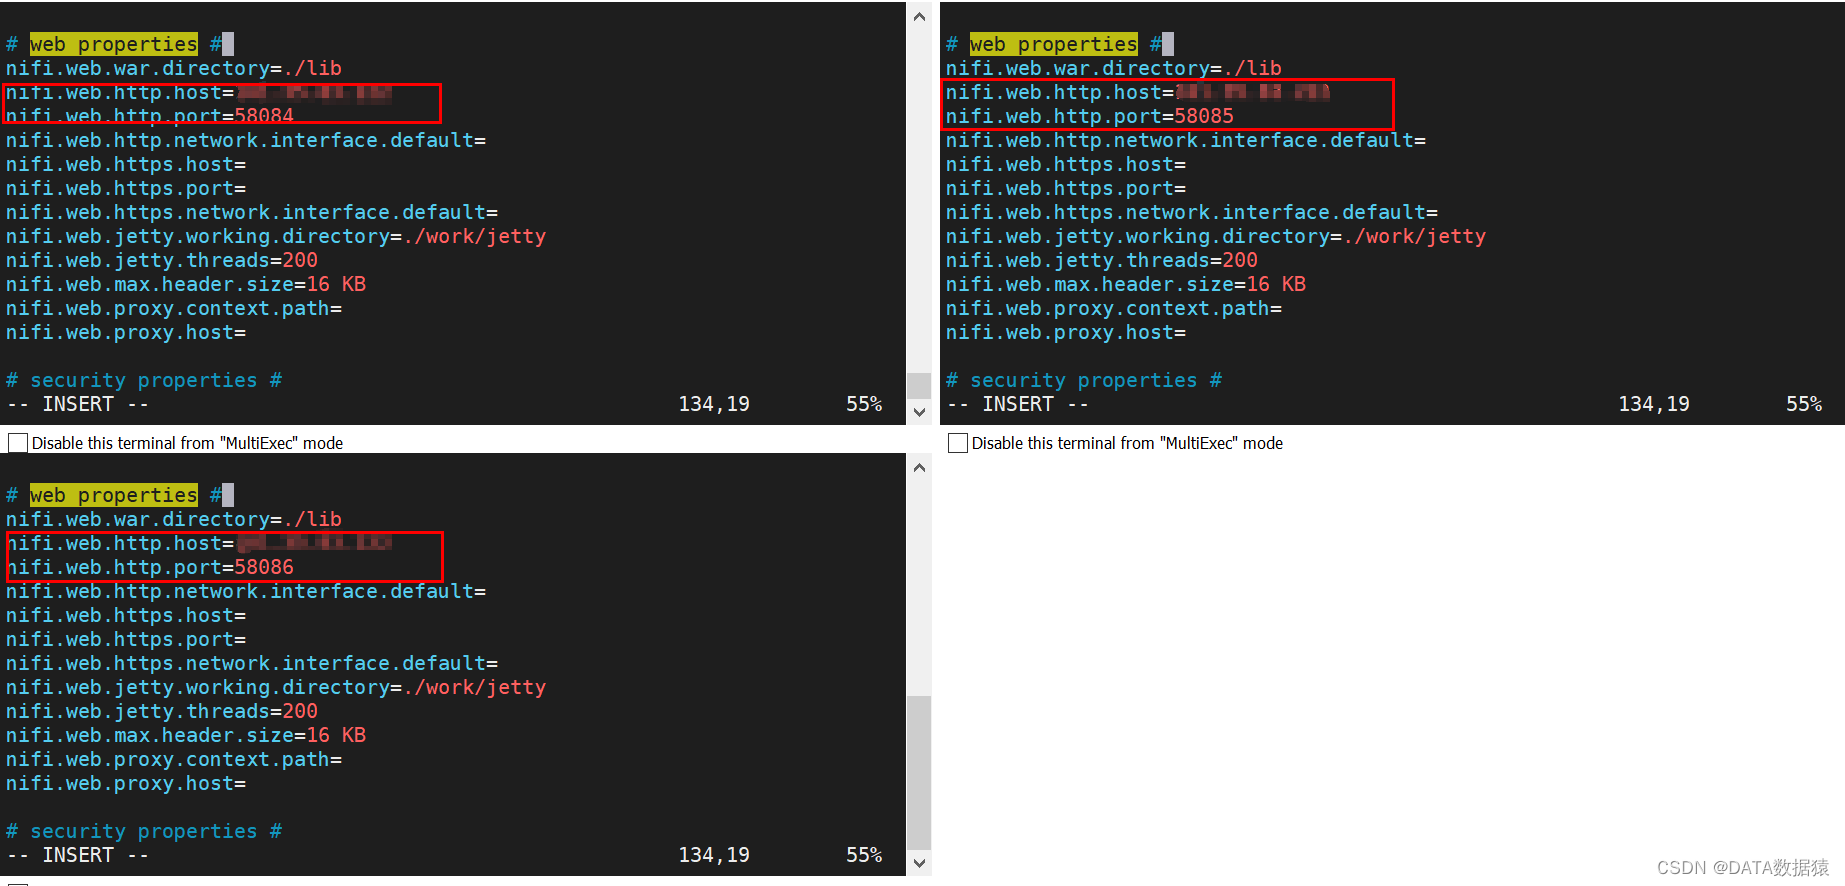
Task: Click nifi.web.max.header.size=16 KB in port 58084 terminal
Action: pyautogui.click(x=186, y=284)
